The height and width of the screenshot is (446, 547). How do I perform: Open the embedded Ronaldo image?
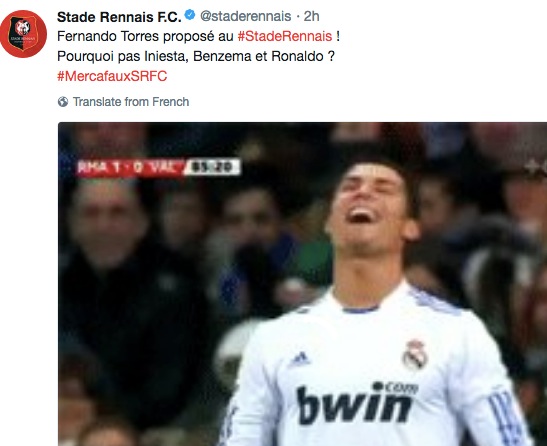(x=302, y=284)
